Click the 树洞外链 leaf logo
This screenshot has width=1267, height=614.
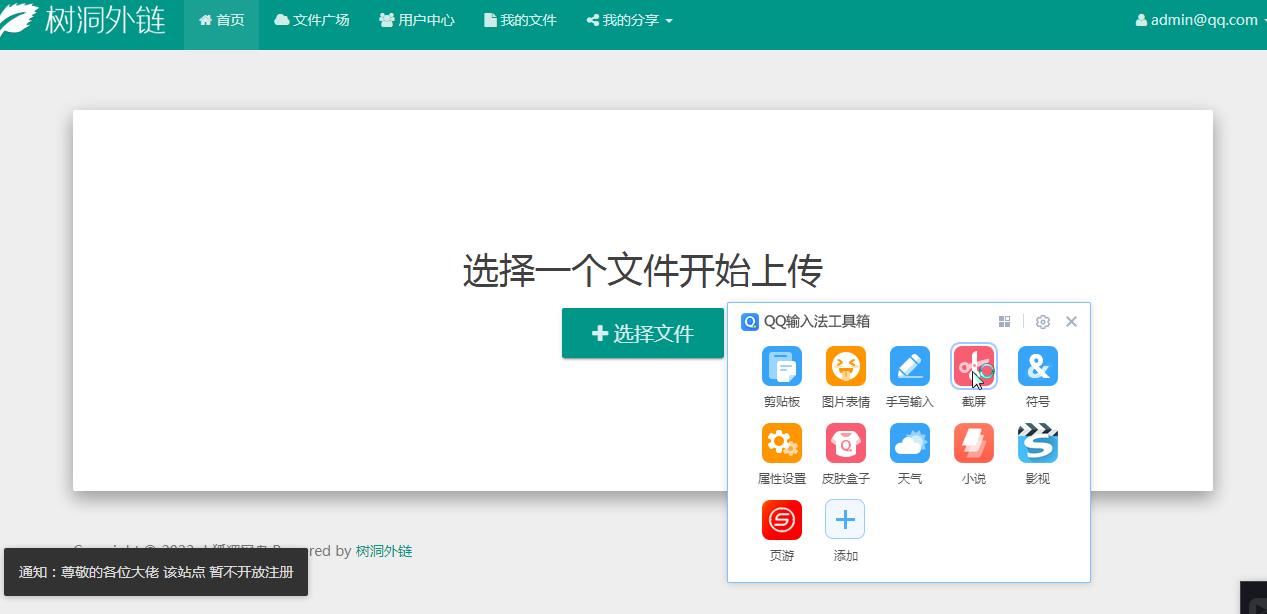pos(19,19)
